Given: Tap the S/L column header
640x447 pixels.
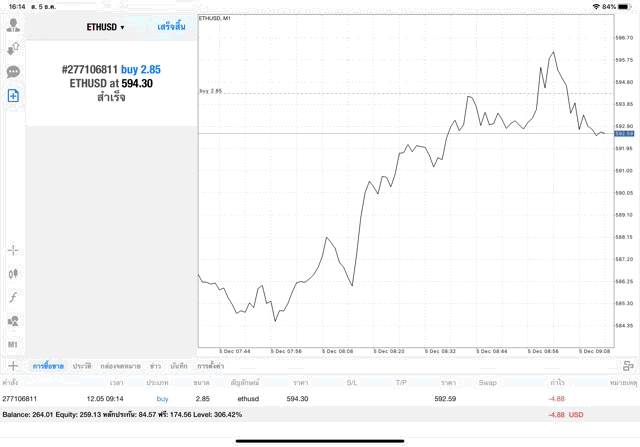Looking at the screenshot, I should (352, 383).
